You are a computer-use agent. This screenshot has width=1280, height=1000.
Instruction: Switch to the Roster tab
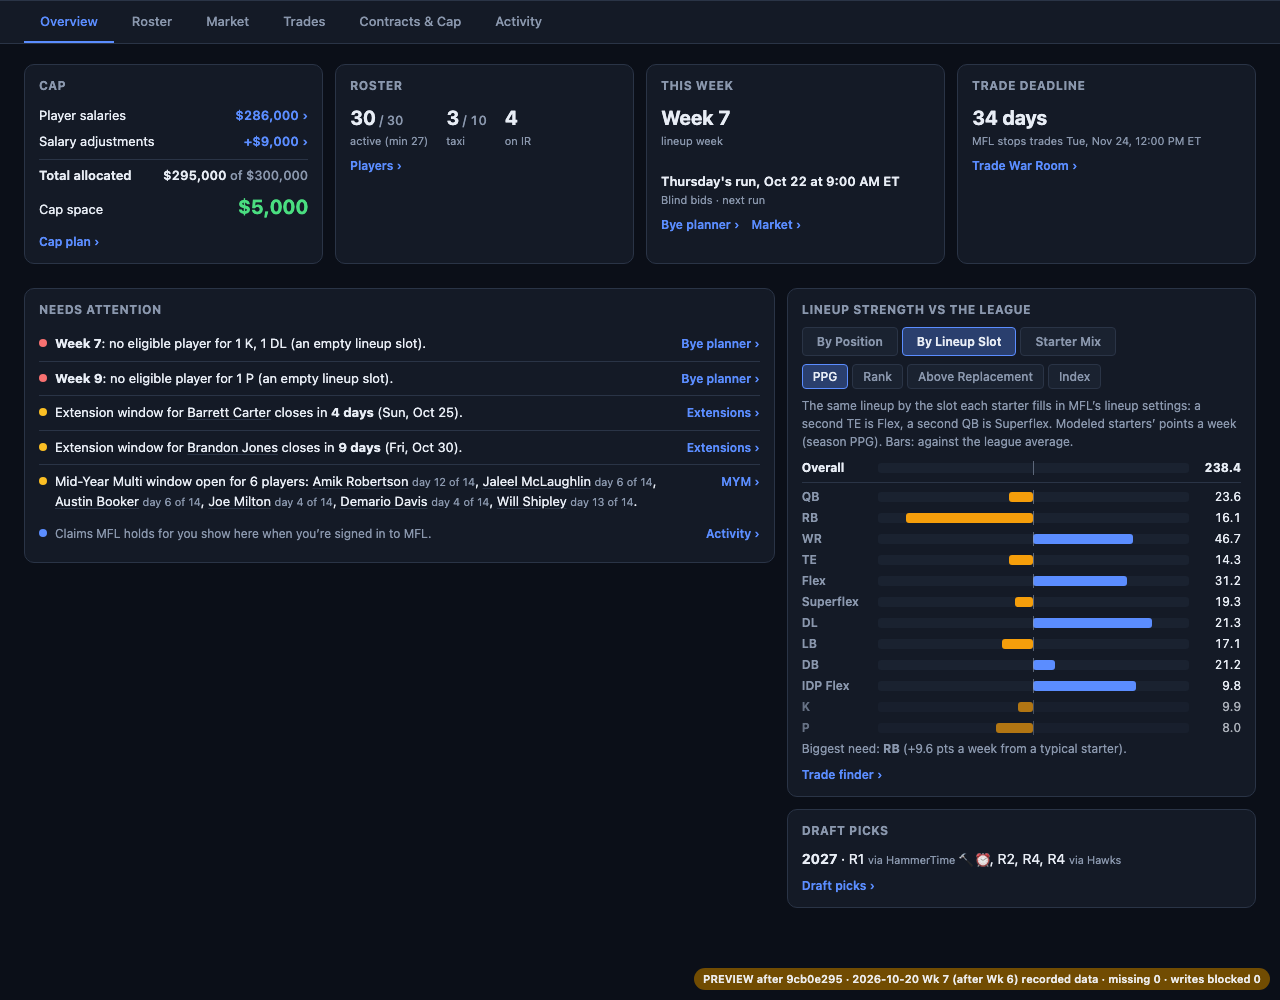(152, 21)
